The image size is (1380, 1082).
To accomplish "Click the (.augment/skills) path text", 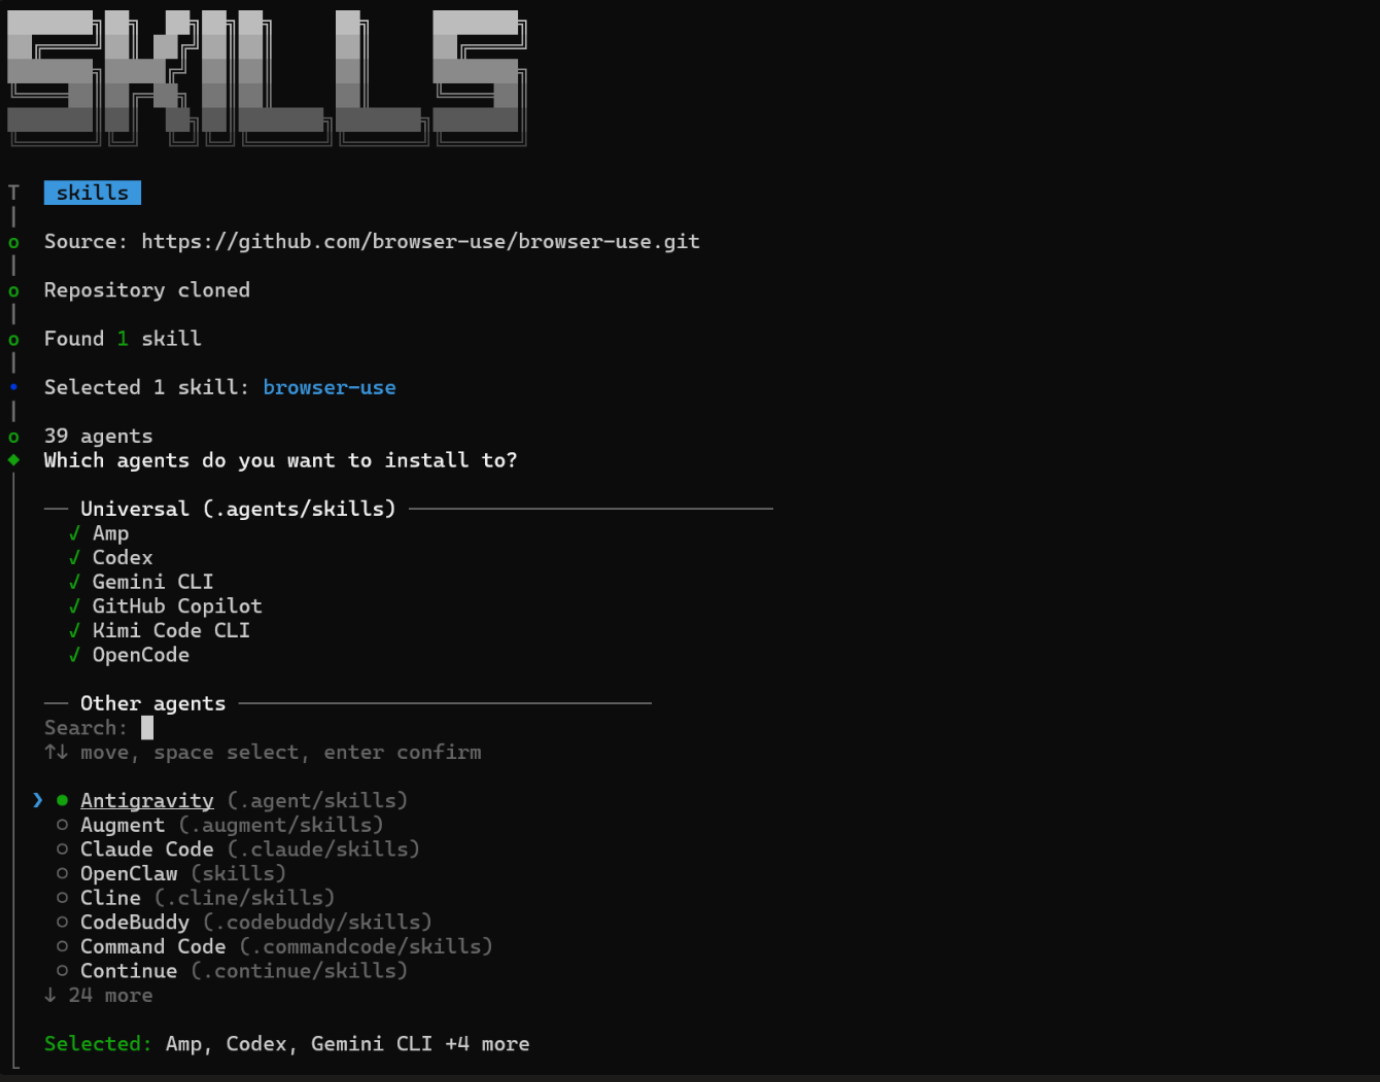I will click(280, 825).
